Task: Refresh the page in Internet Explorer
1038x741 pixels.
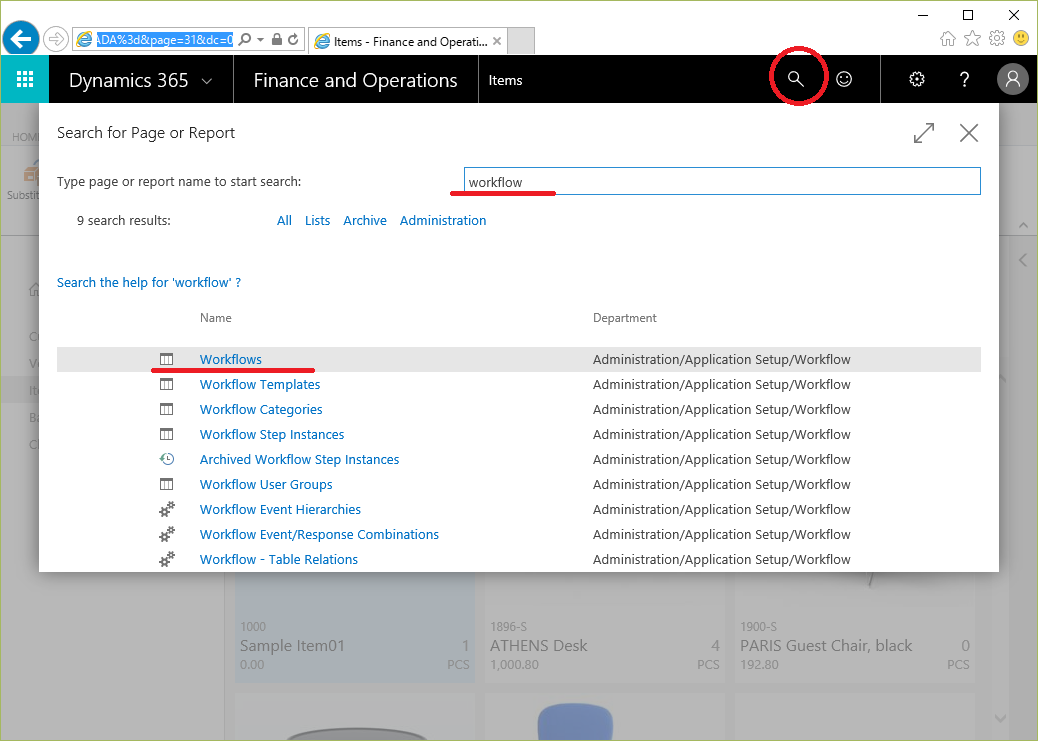Action: (293, 40)
